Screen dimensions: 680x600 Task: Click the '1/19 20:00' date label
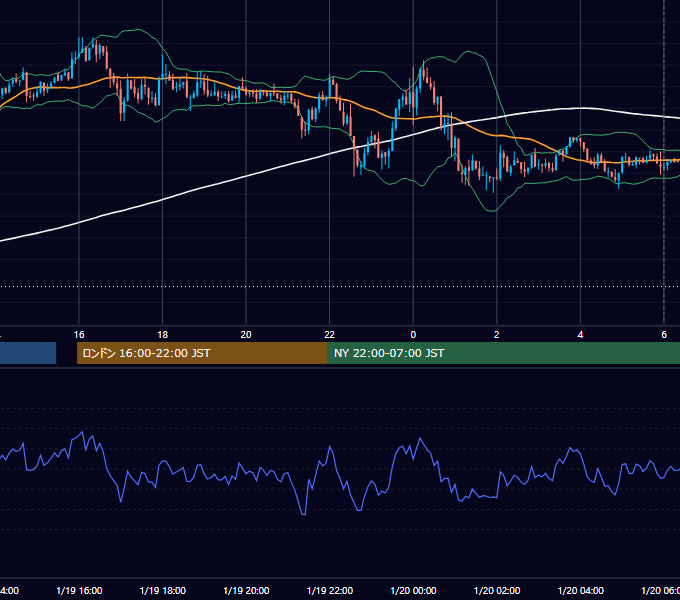coord(246,590)
